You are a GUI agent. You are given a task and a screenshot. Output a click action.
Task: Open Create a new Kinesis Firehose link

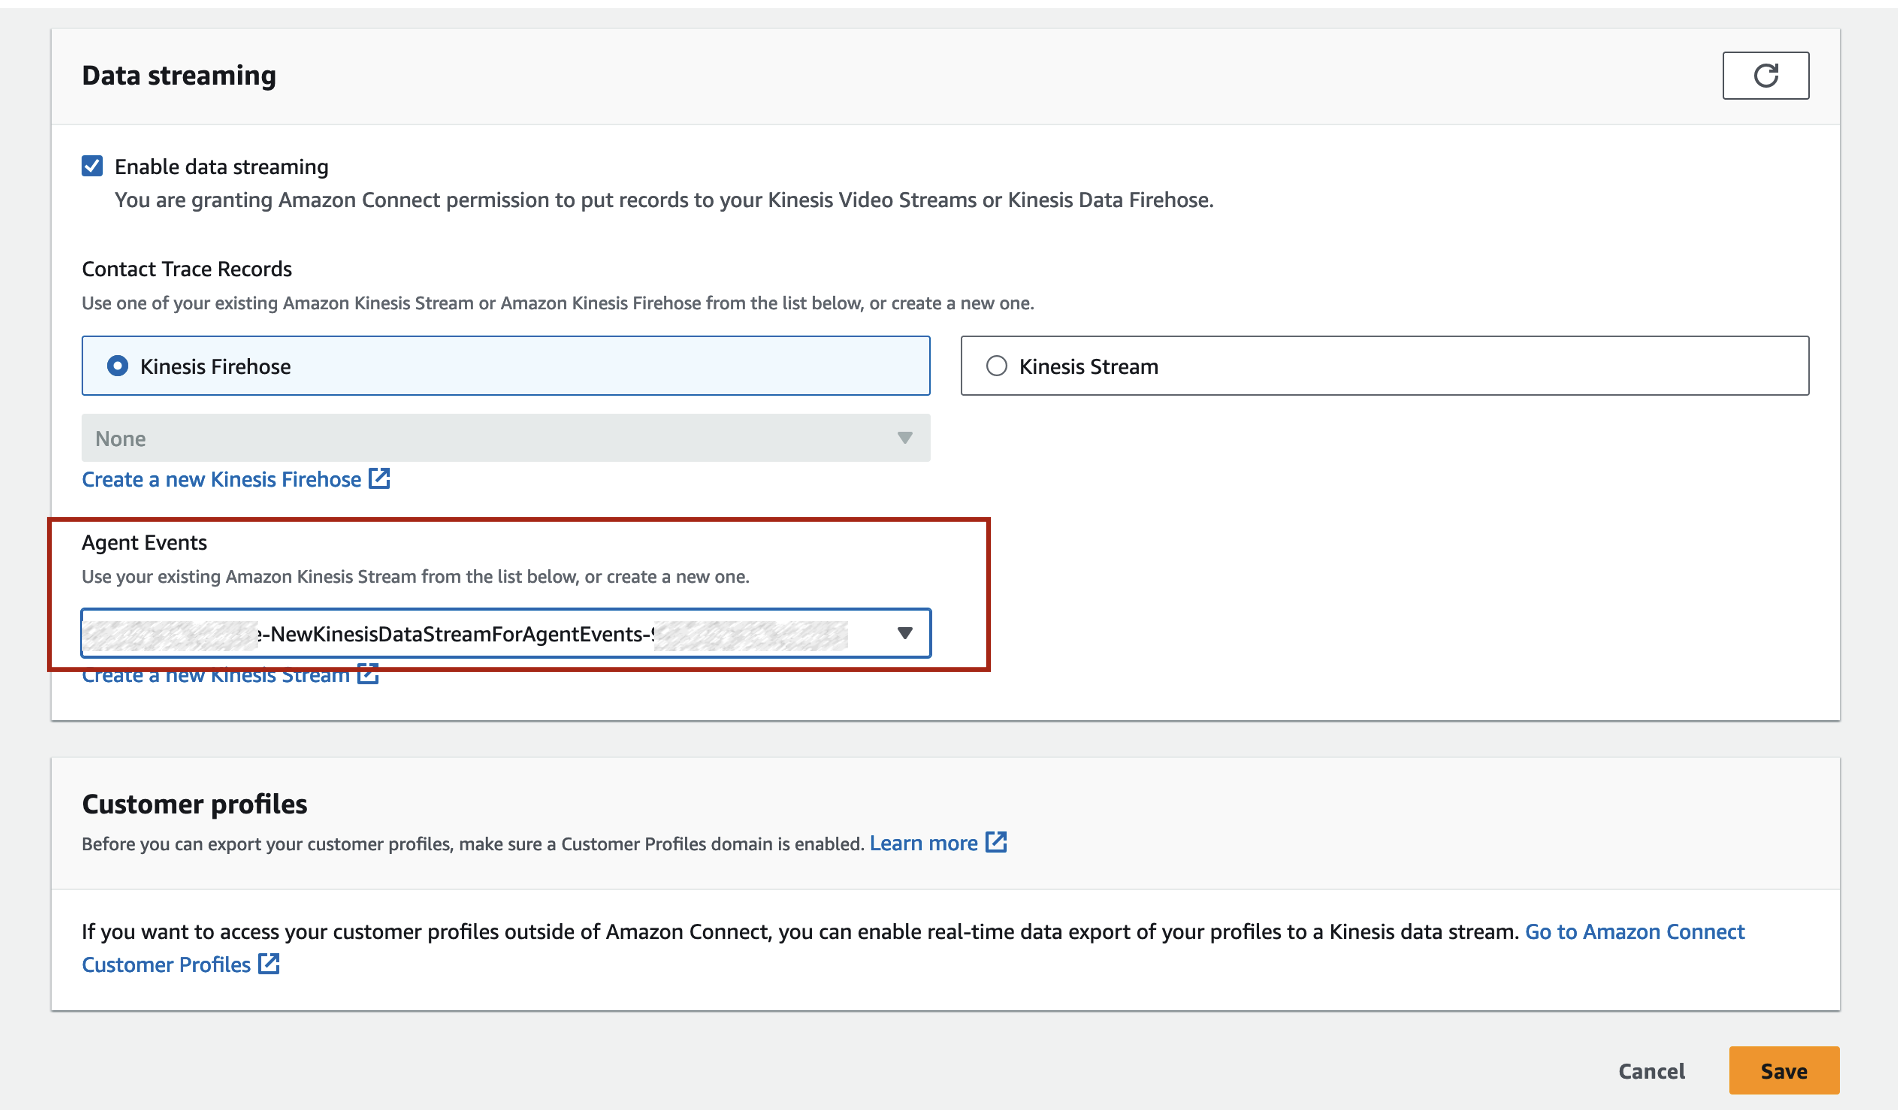[221, 480]
